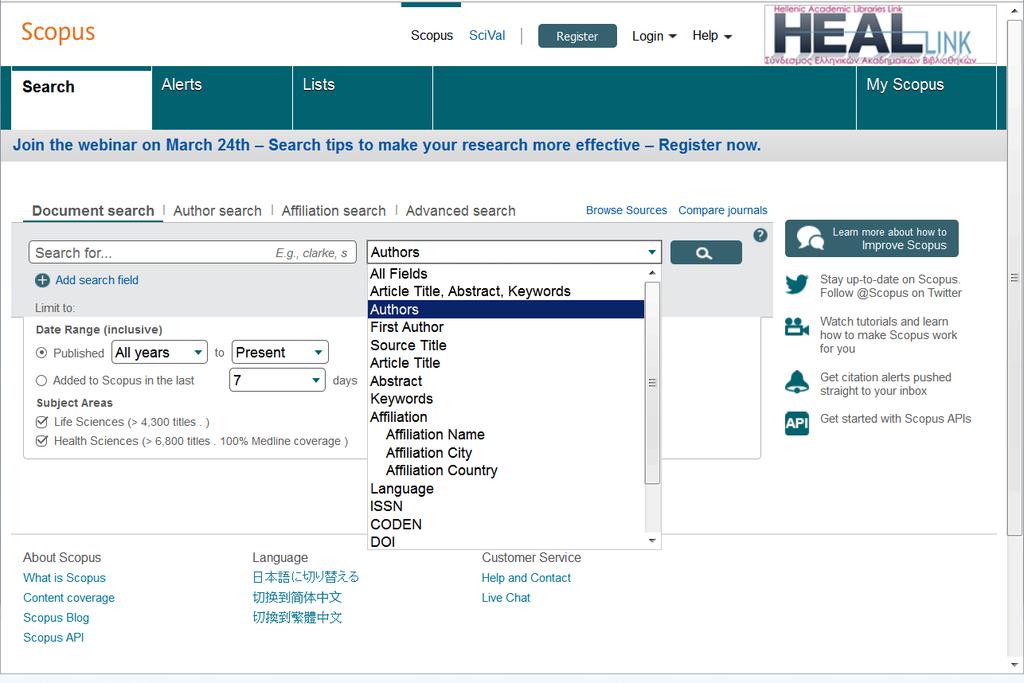Image resolution: width=1024 pixels, height=683 pixels.
Task: Click the dropdown list scroll down arrow
Action: (652, 541)
